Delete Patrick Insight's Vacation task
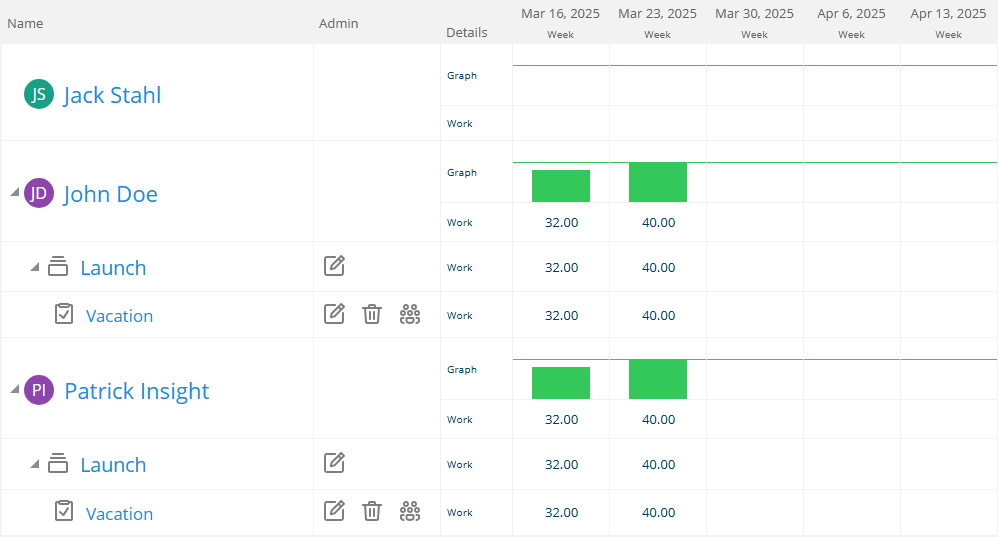The height and width of the screenshot is (537, 998). click(x=372, y=512)
